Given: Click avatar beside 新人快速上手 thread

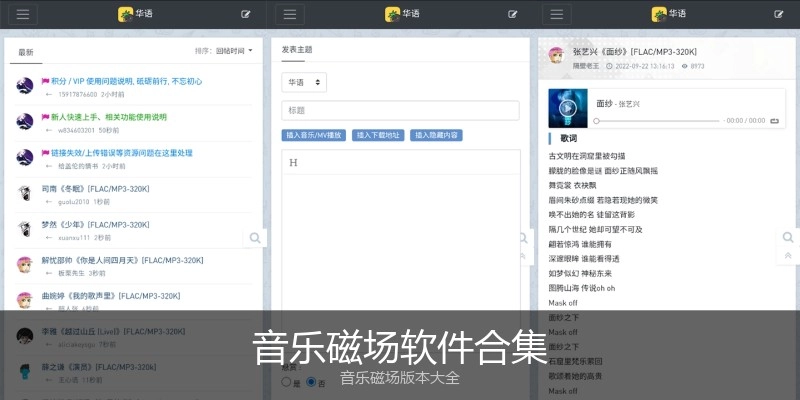Looking at the screenshot, I should tap(24, 121).
